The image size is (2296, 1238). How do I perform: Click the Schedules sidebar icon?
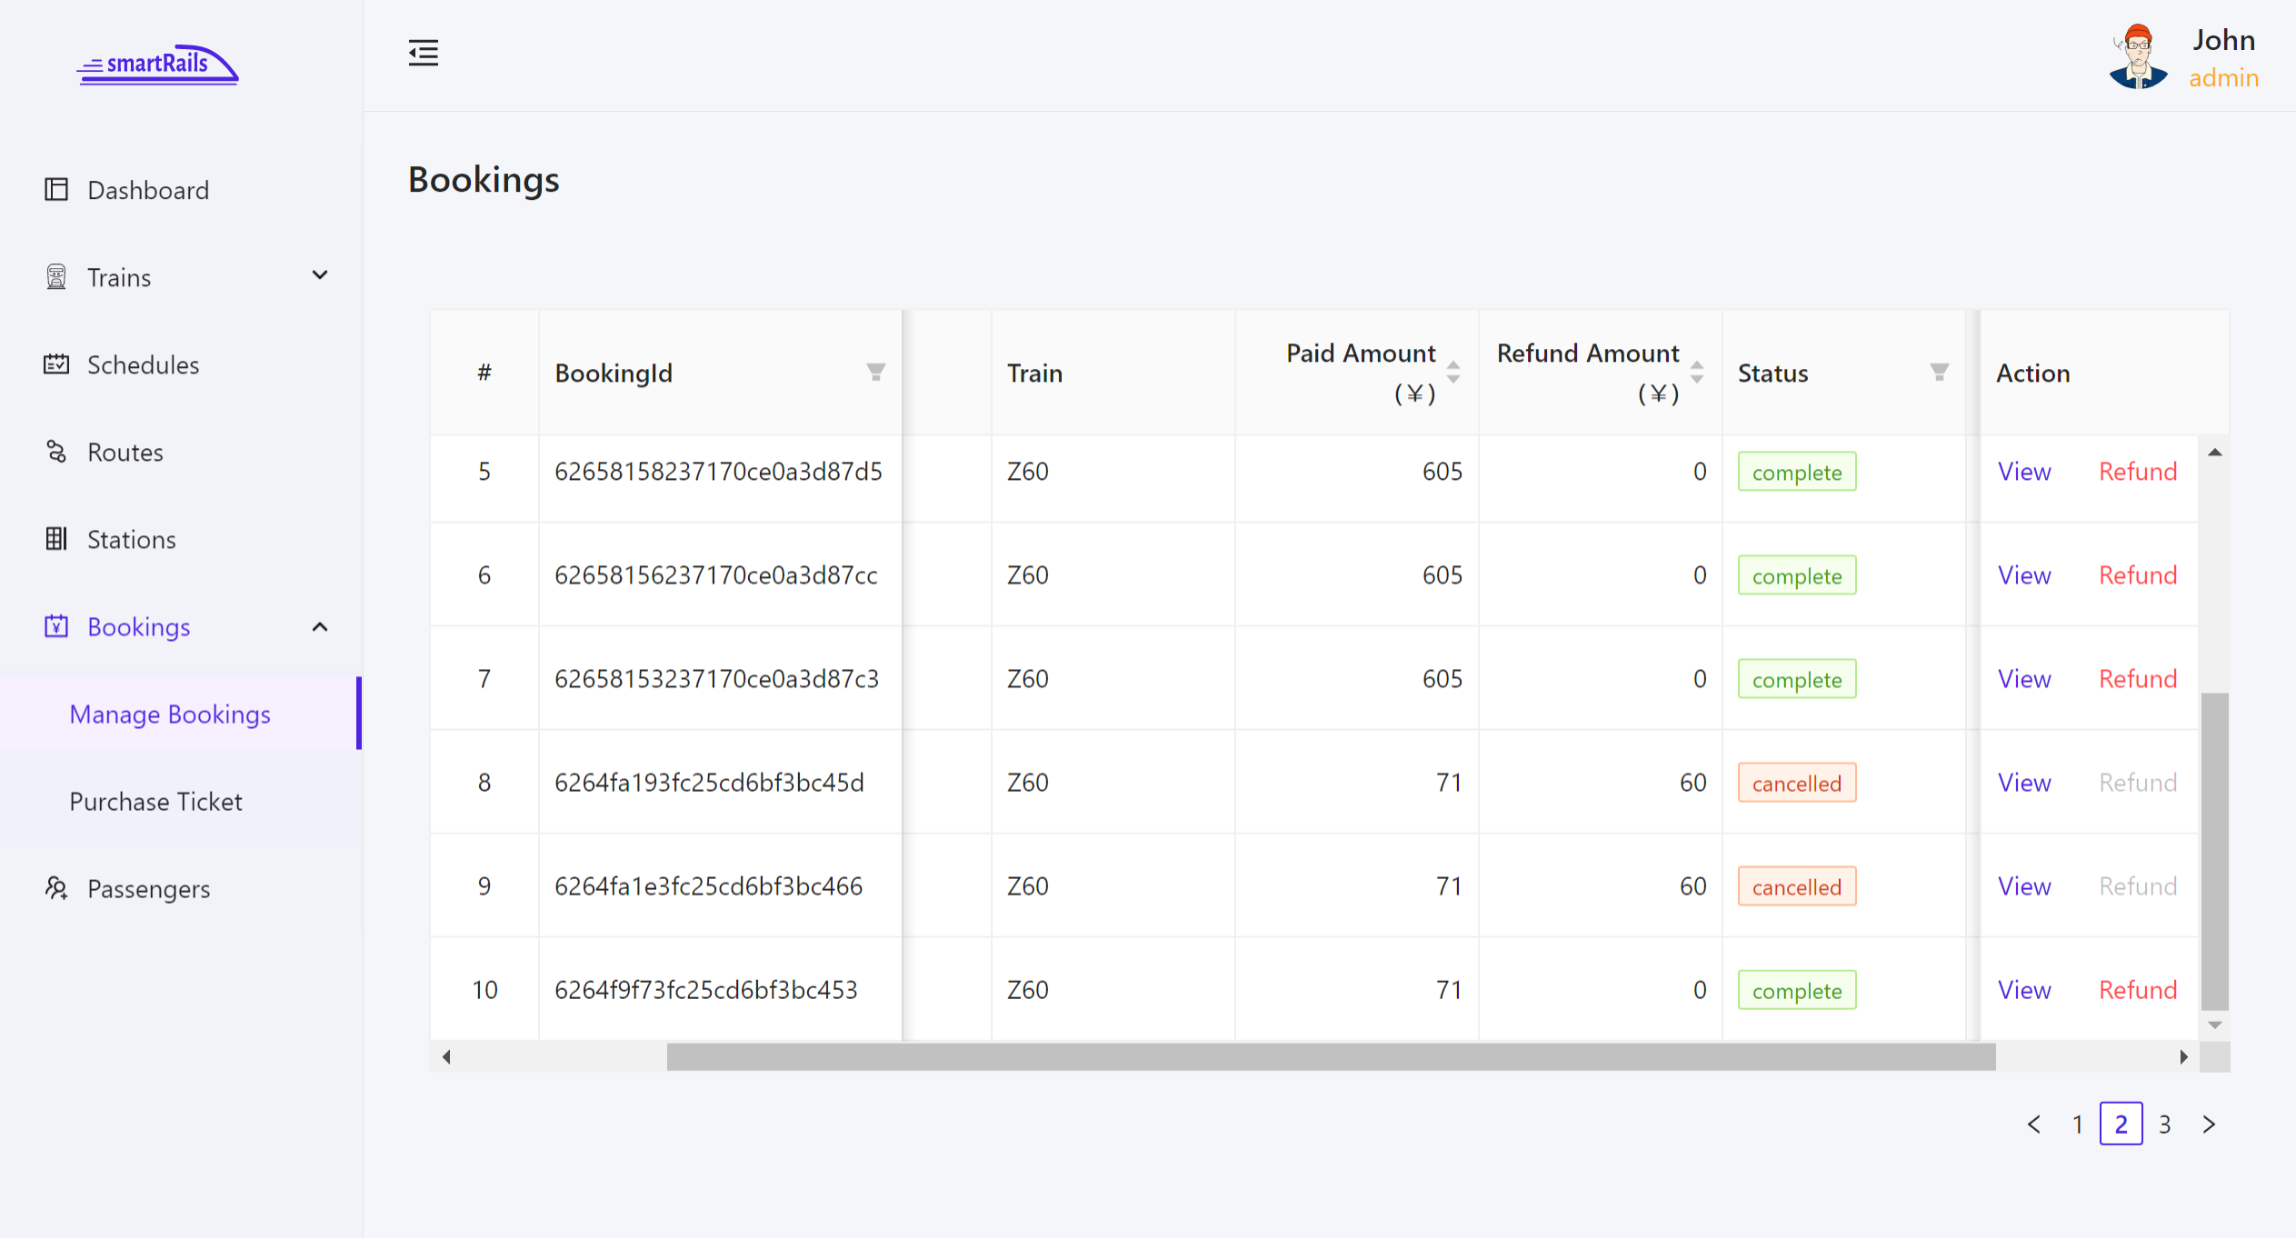53,363
